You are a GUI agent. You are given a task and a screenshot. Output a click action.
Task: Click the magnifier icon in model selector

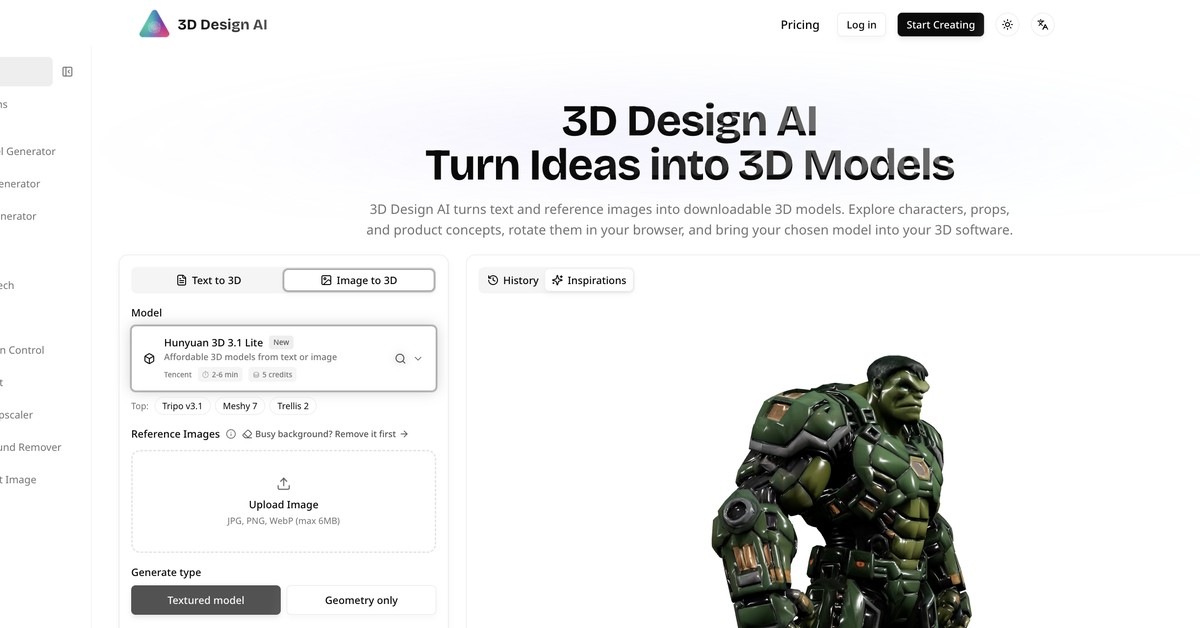[x=400, y=358]
